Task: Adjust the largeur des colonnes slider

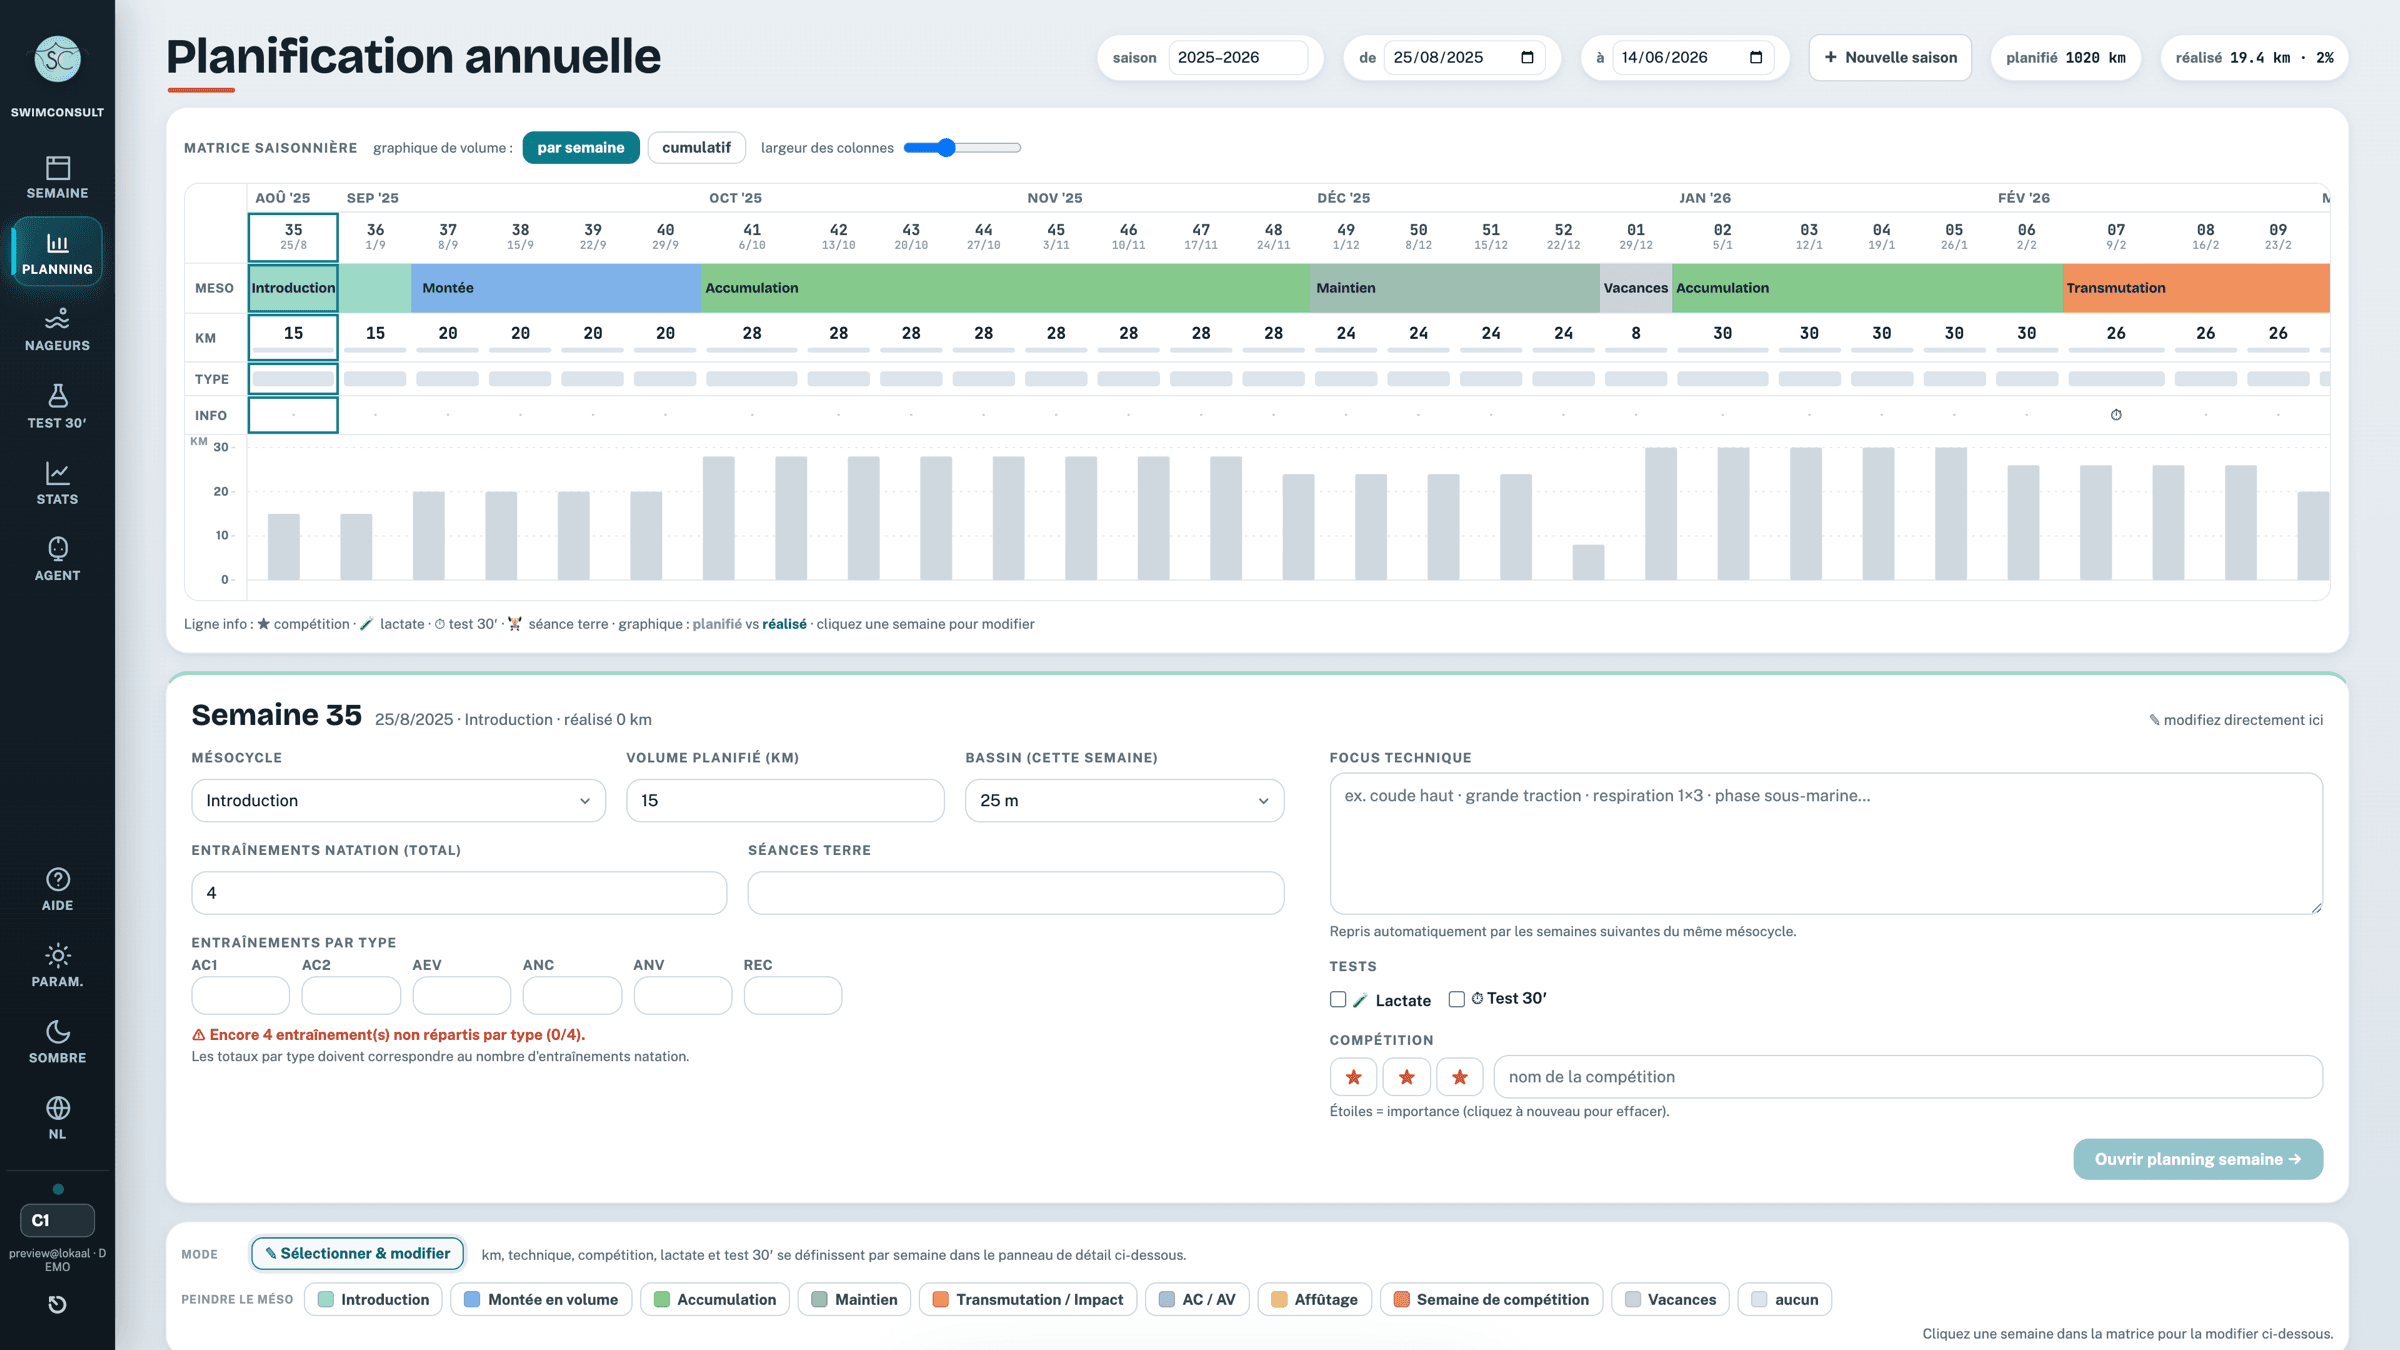Action: click(962, 148)
